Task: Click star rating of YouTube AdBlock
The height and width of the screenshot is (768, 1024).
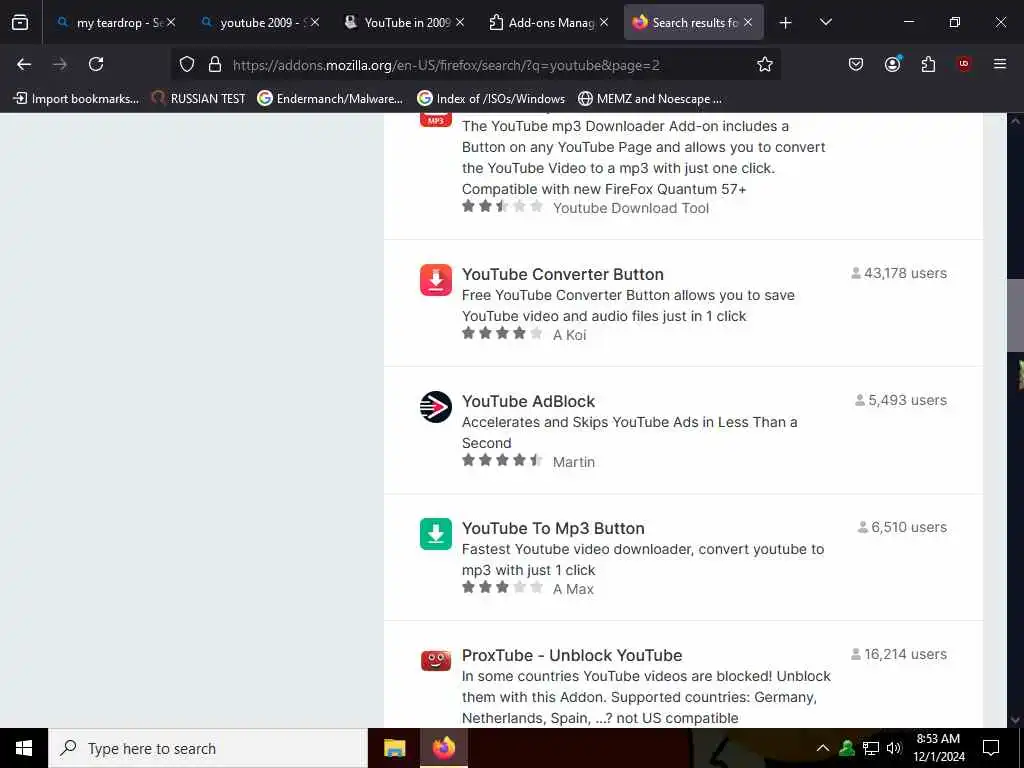Action: click(x=502, y=460)
